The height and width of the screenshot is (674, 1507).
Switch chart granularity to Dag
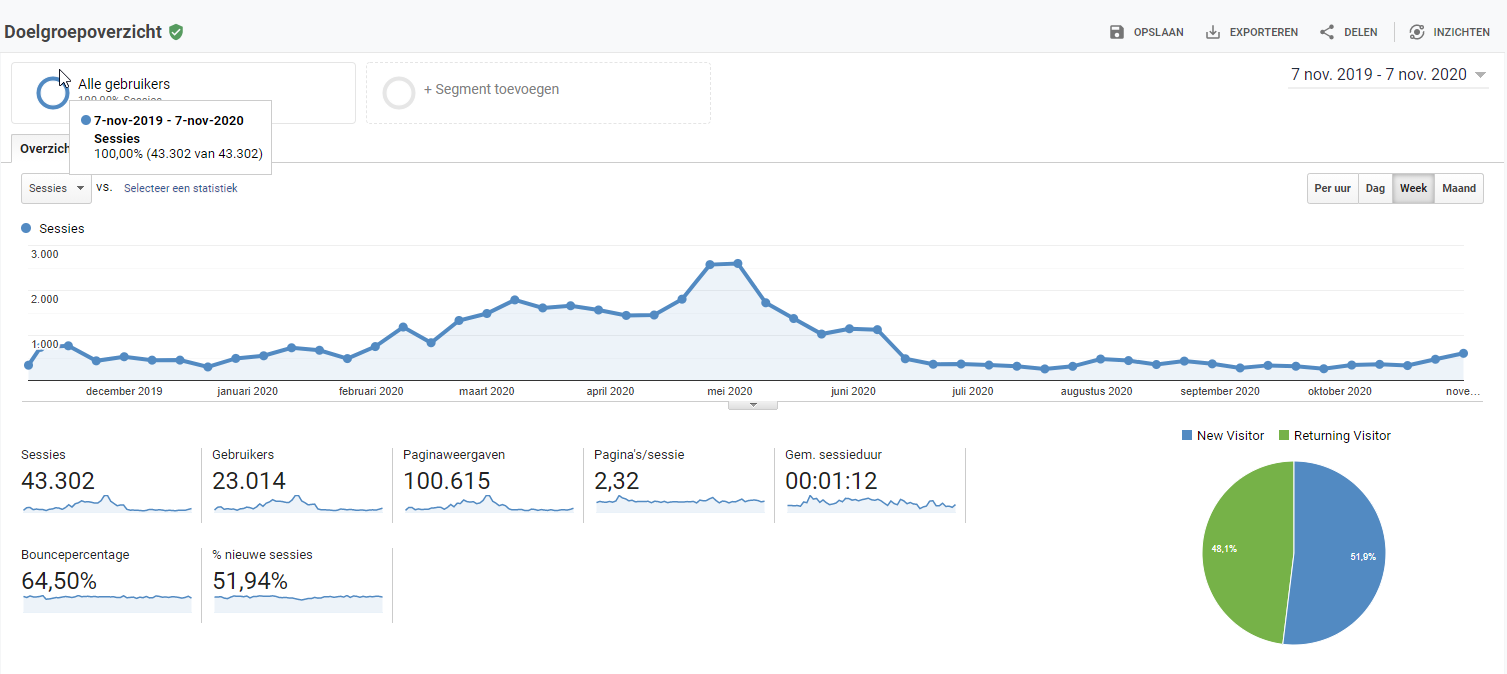pyautogui.click(x=1376, y=188)
